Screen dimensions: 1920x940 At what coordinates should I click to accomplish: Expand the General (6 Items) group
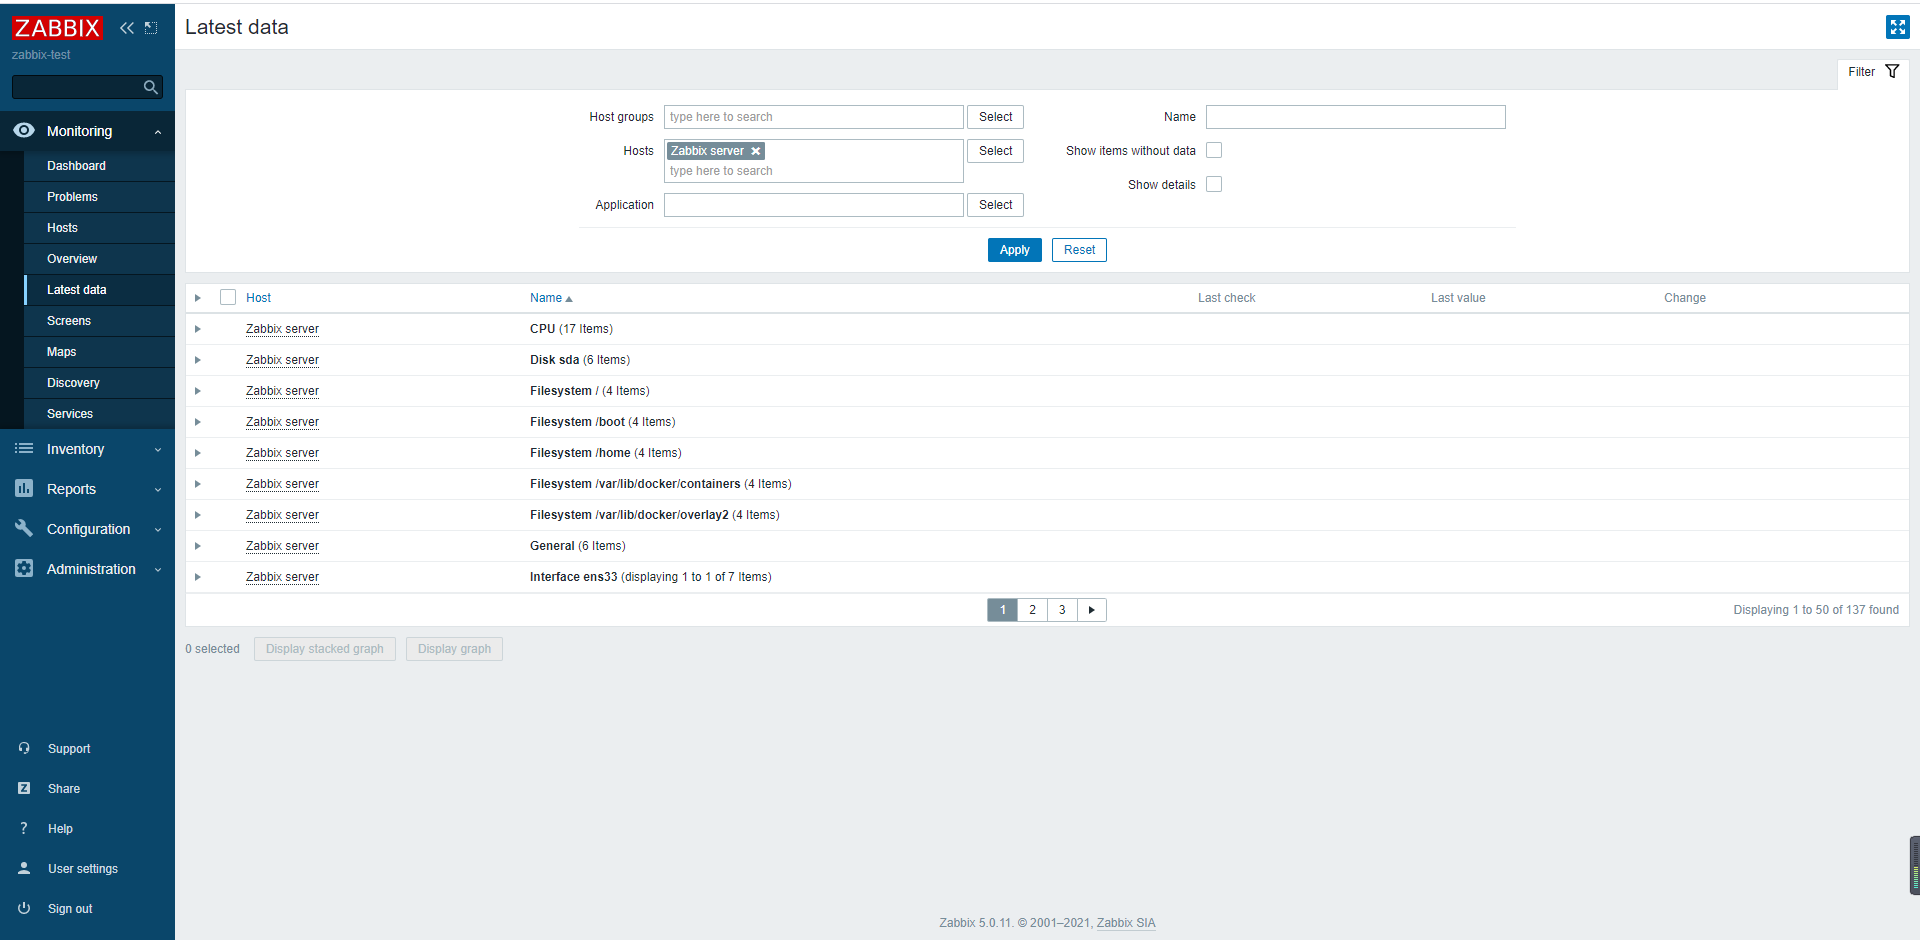pos(198,546)
